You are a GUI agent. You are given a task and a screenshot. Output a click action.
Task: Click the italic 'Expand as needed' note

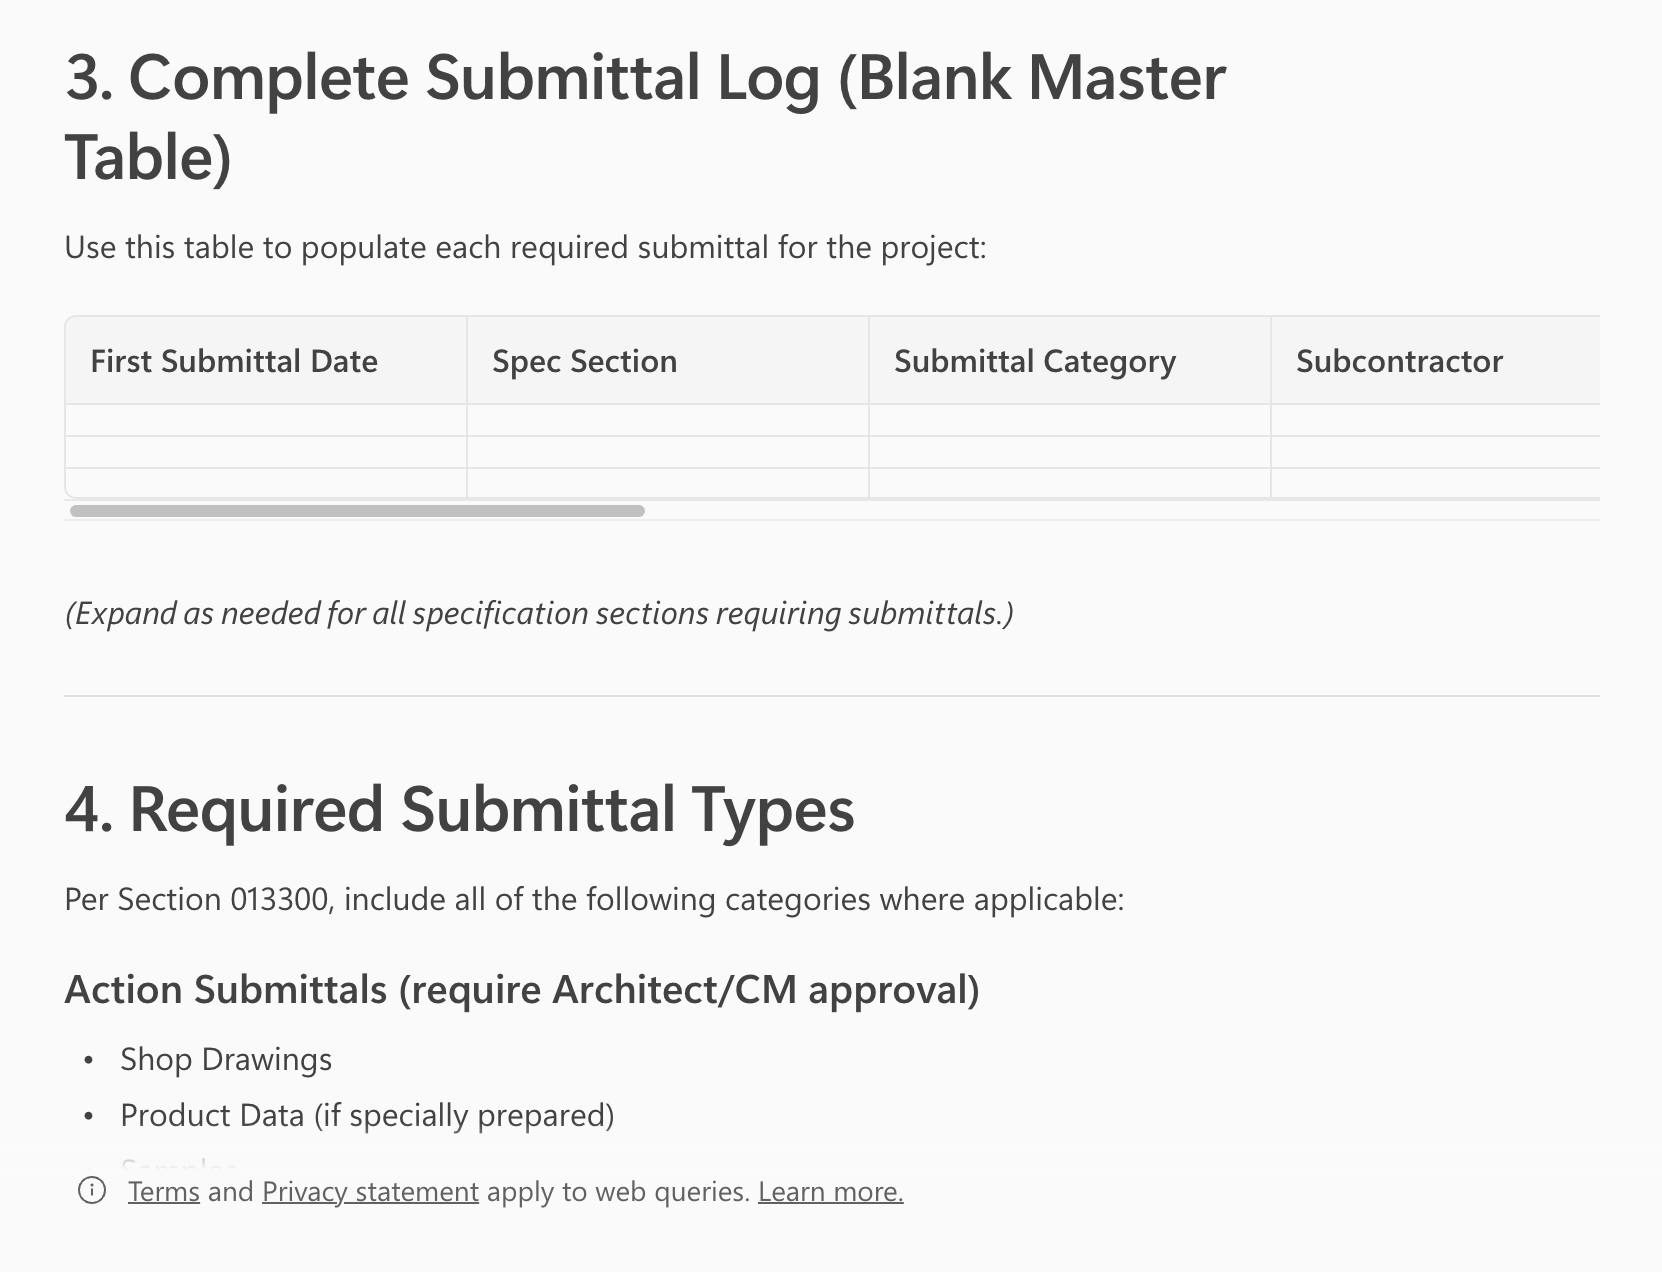click(x=539, y=613)
